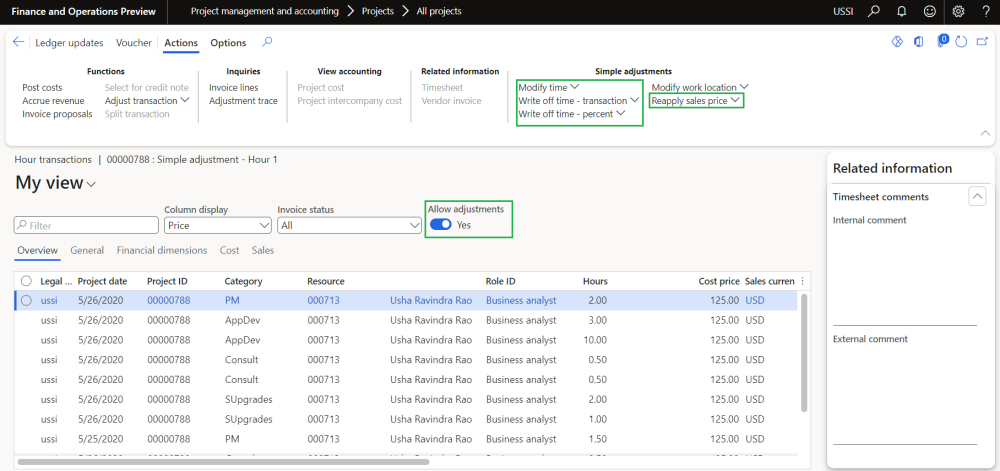Click Post costs in Functions group
1000x471 pixels.
(42, 88)
